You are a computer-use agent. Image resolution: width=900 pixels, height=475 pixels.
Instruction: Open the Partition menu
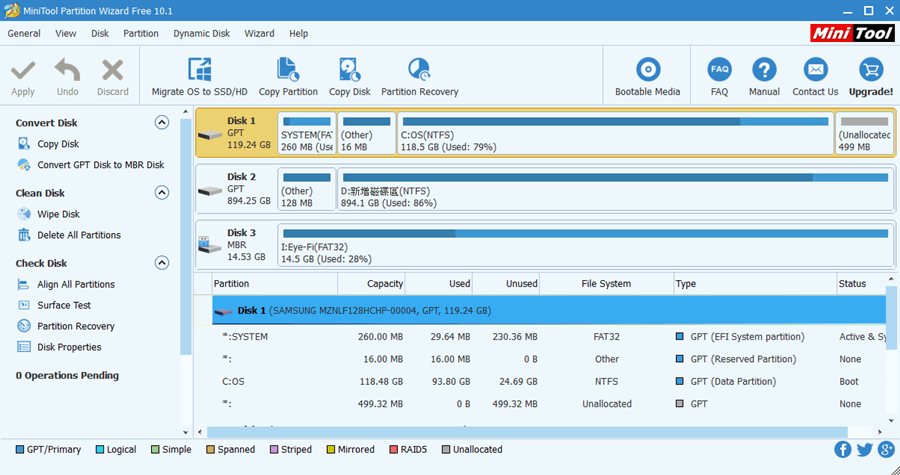click(x=141, y=33)
